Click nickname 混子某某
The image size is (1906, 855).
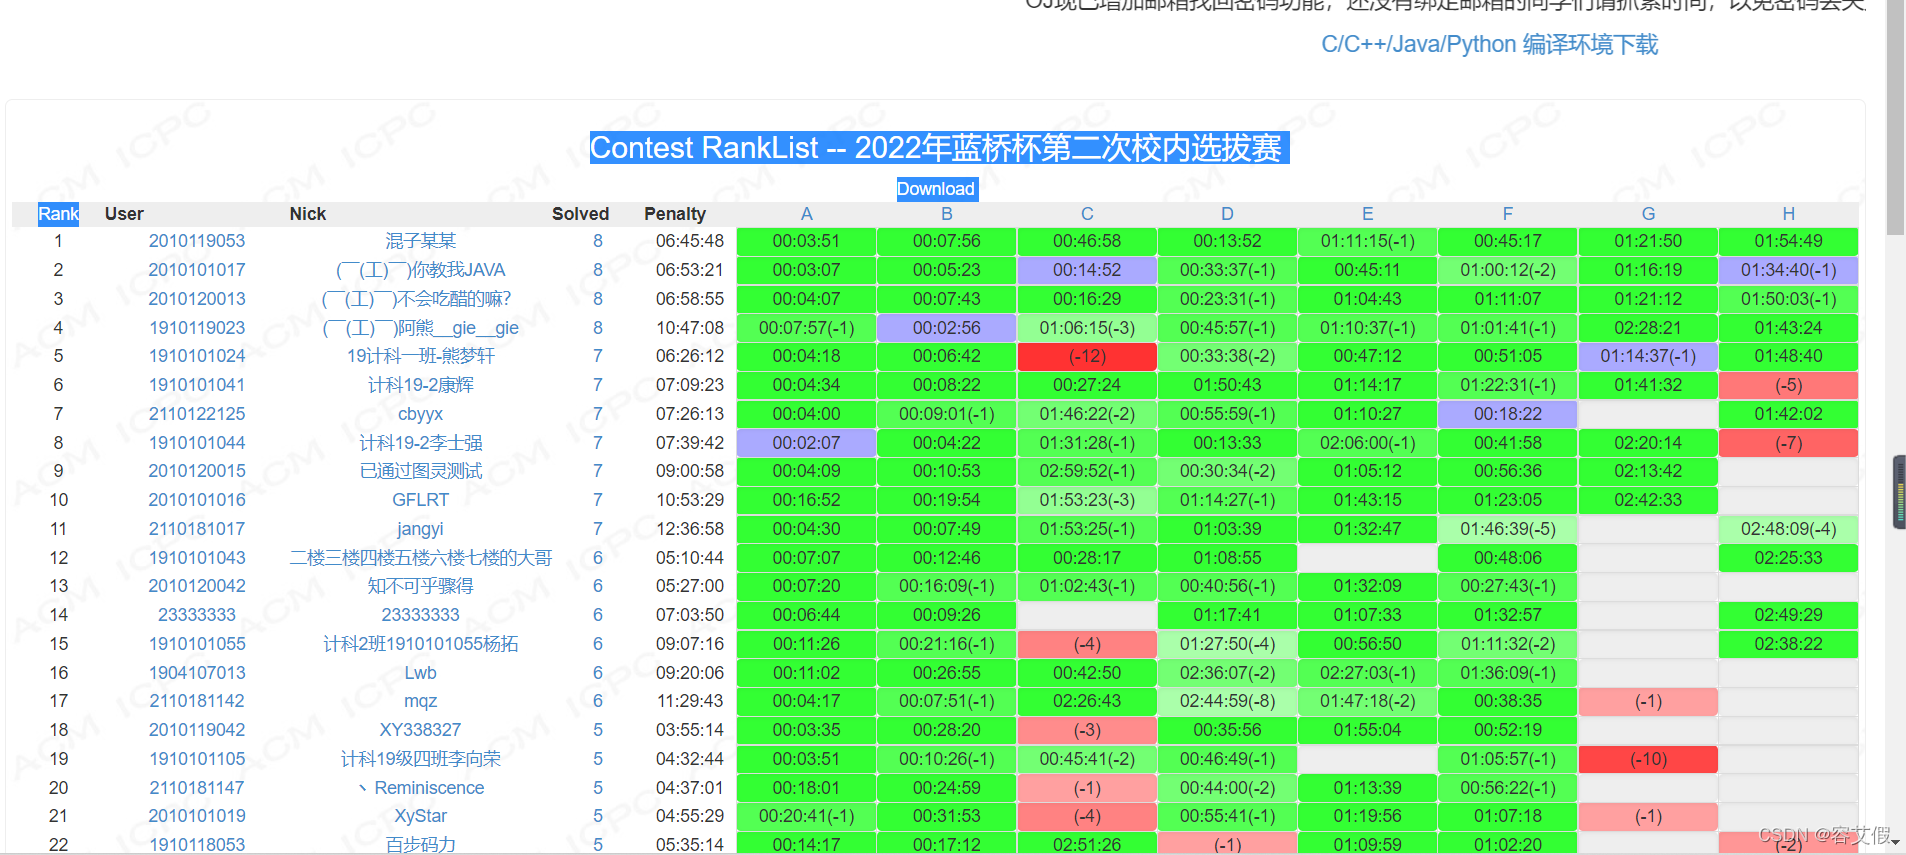click(420, 241)
